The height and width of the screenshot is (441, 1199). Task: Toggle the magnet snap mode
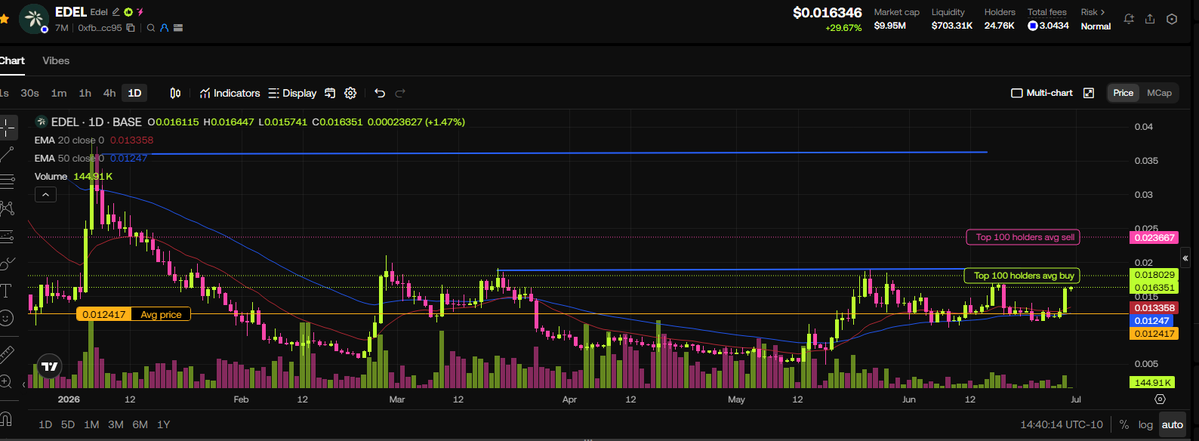tap(7, 417)
